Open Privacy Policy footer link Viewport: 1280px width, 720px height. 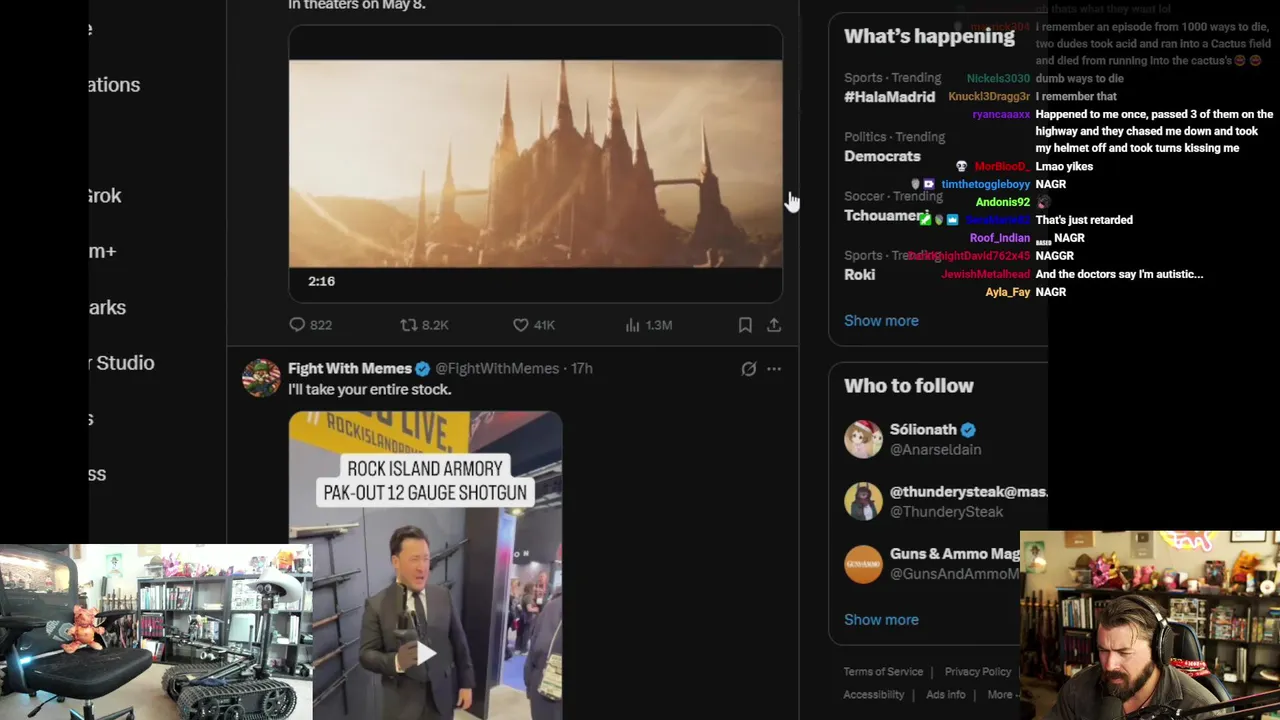978,672
